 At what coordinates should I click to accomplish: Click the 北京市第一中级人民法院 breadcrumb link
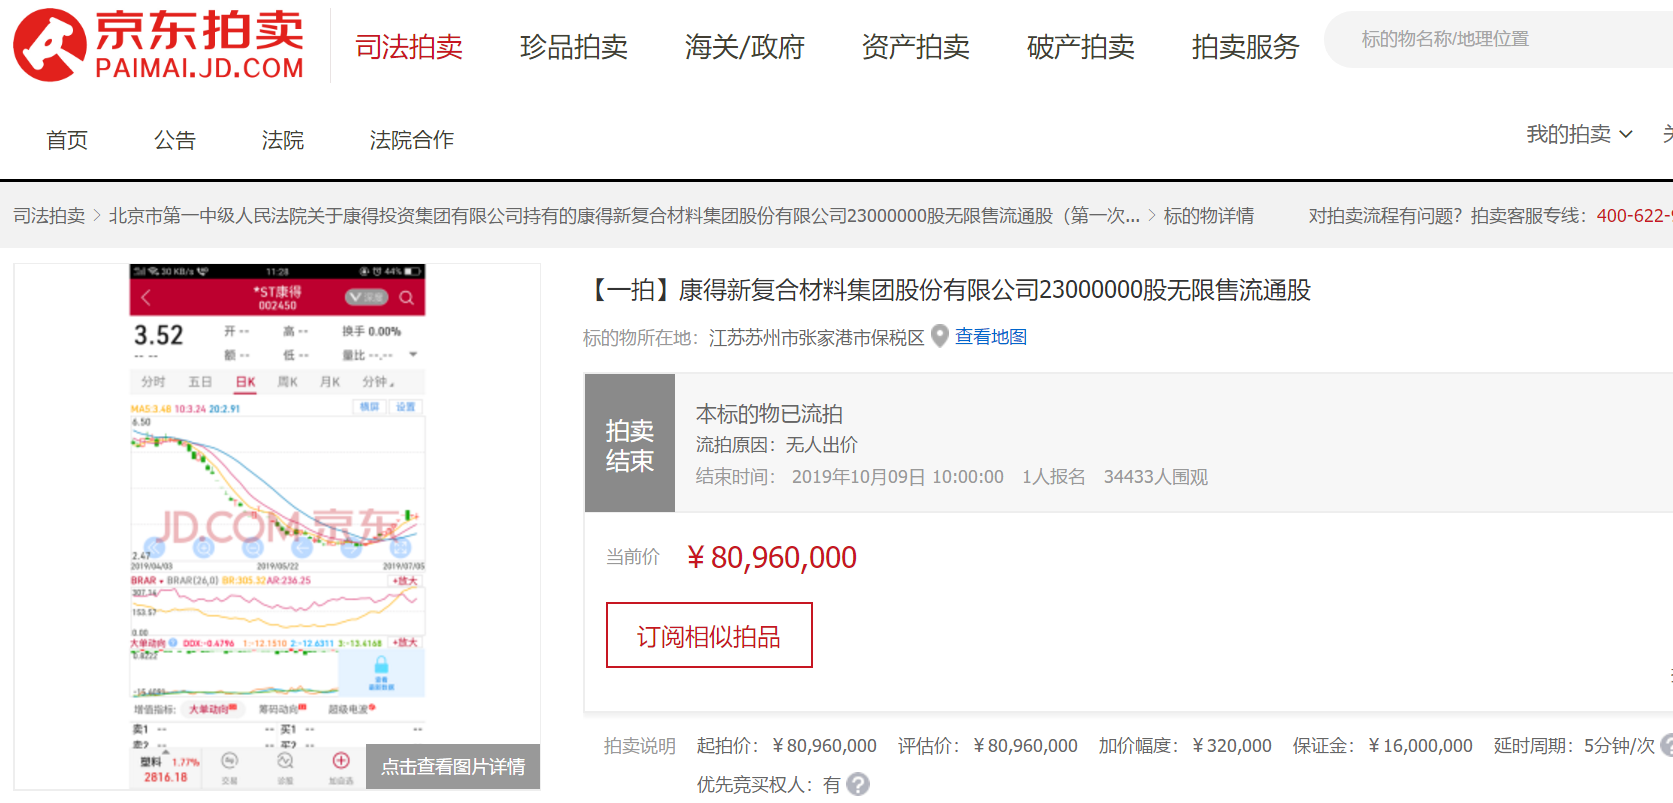(x=624, y=216)
